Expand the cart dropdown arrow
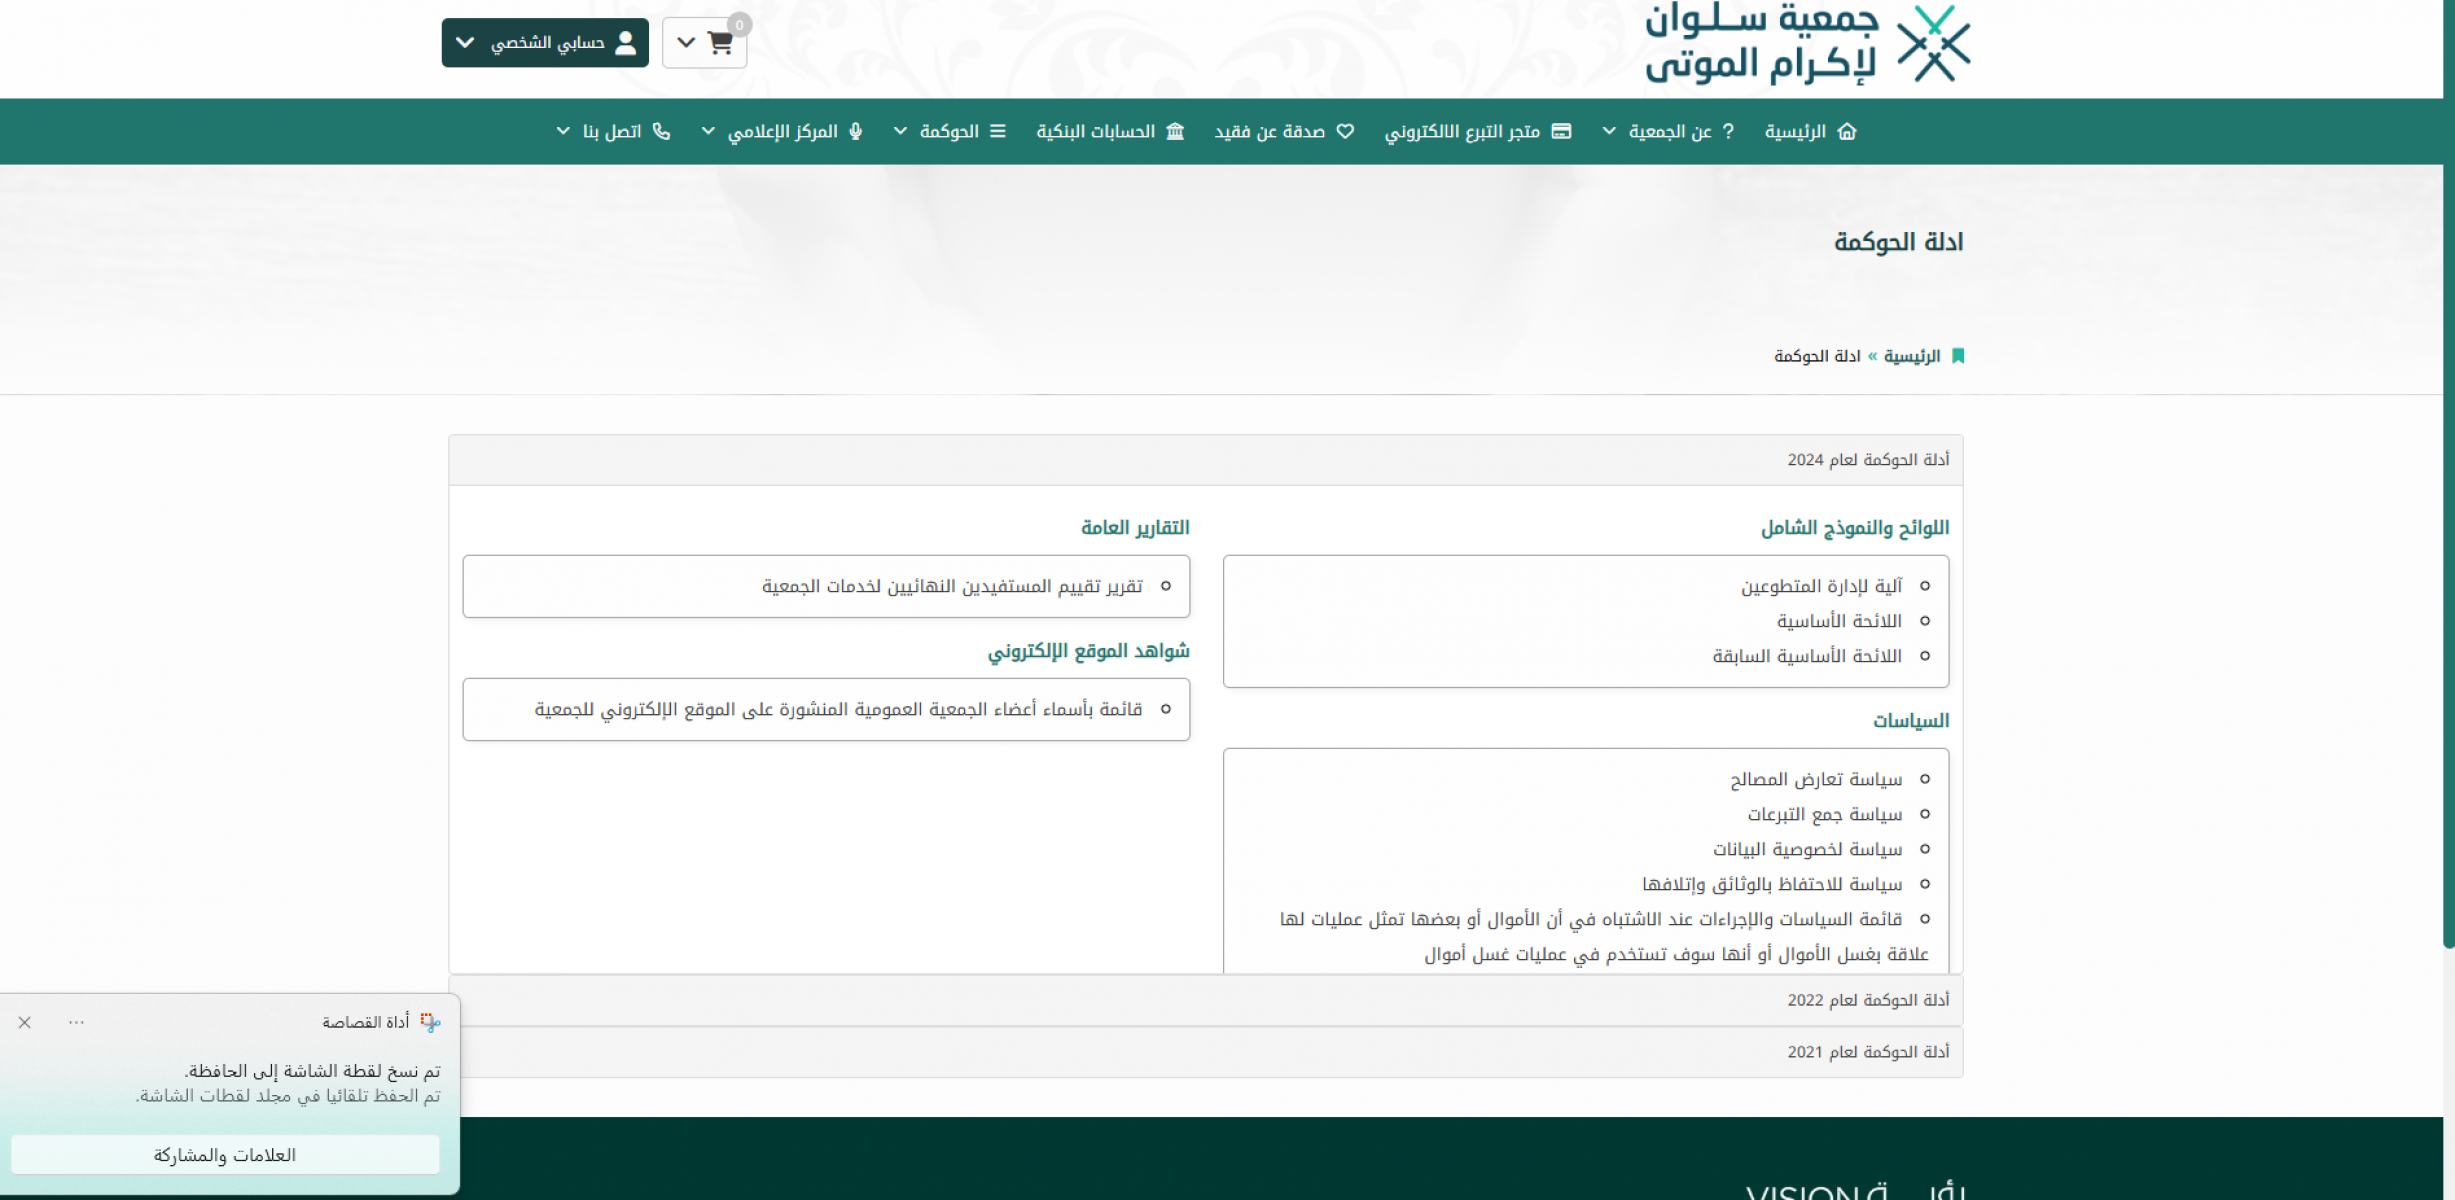 coord(686,43)
